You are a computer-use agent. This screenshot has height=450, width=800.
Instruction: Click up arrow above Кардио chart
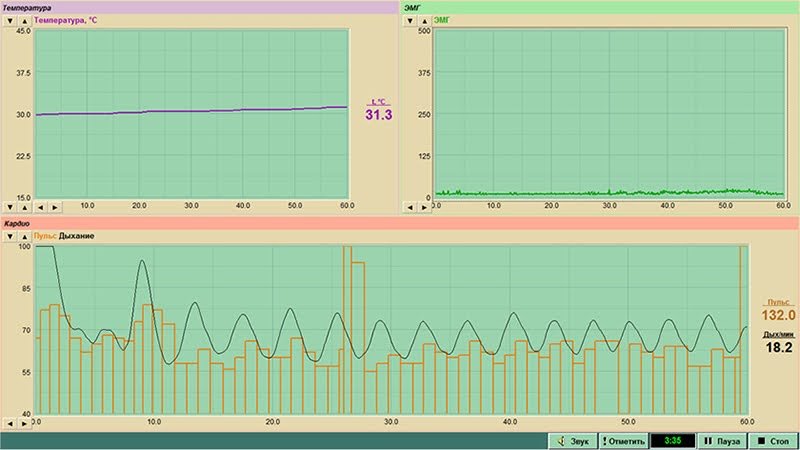[x=24, y=237]
